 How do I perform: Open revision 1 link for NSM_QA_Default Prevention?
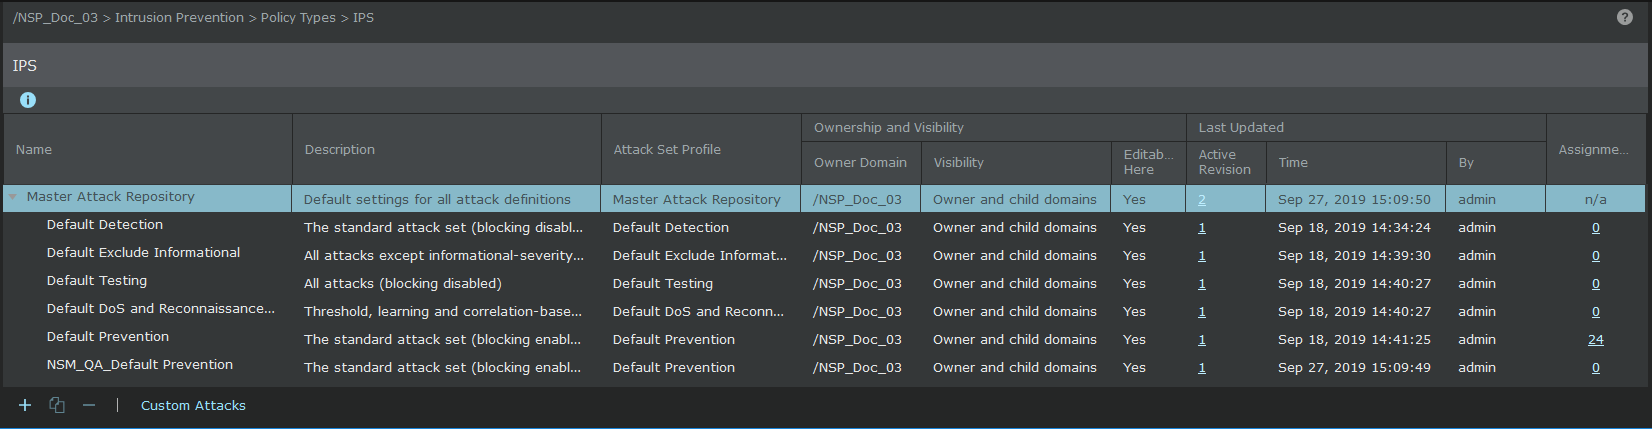(x=1202, y=367)
